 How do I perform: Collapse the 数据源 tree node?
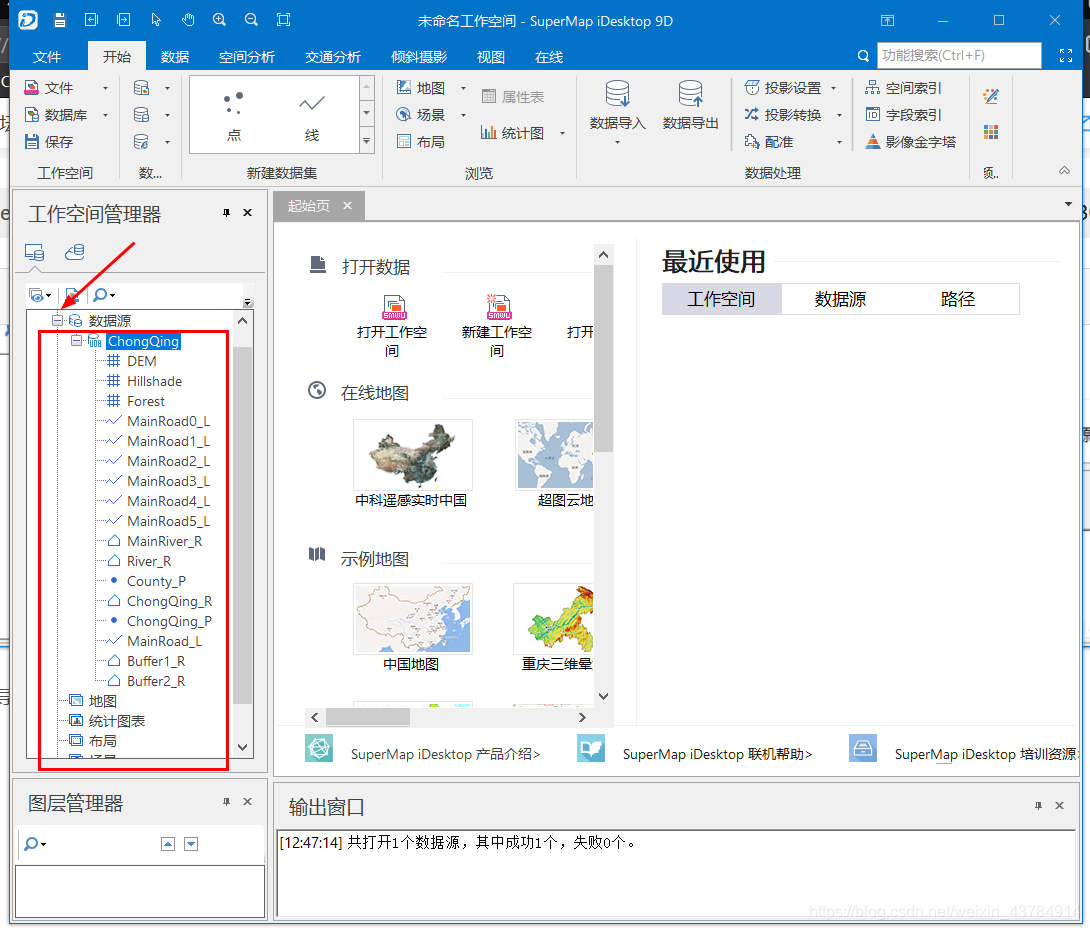57,320
